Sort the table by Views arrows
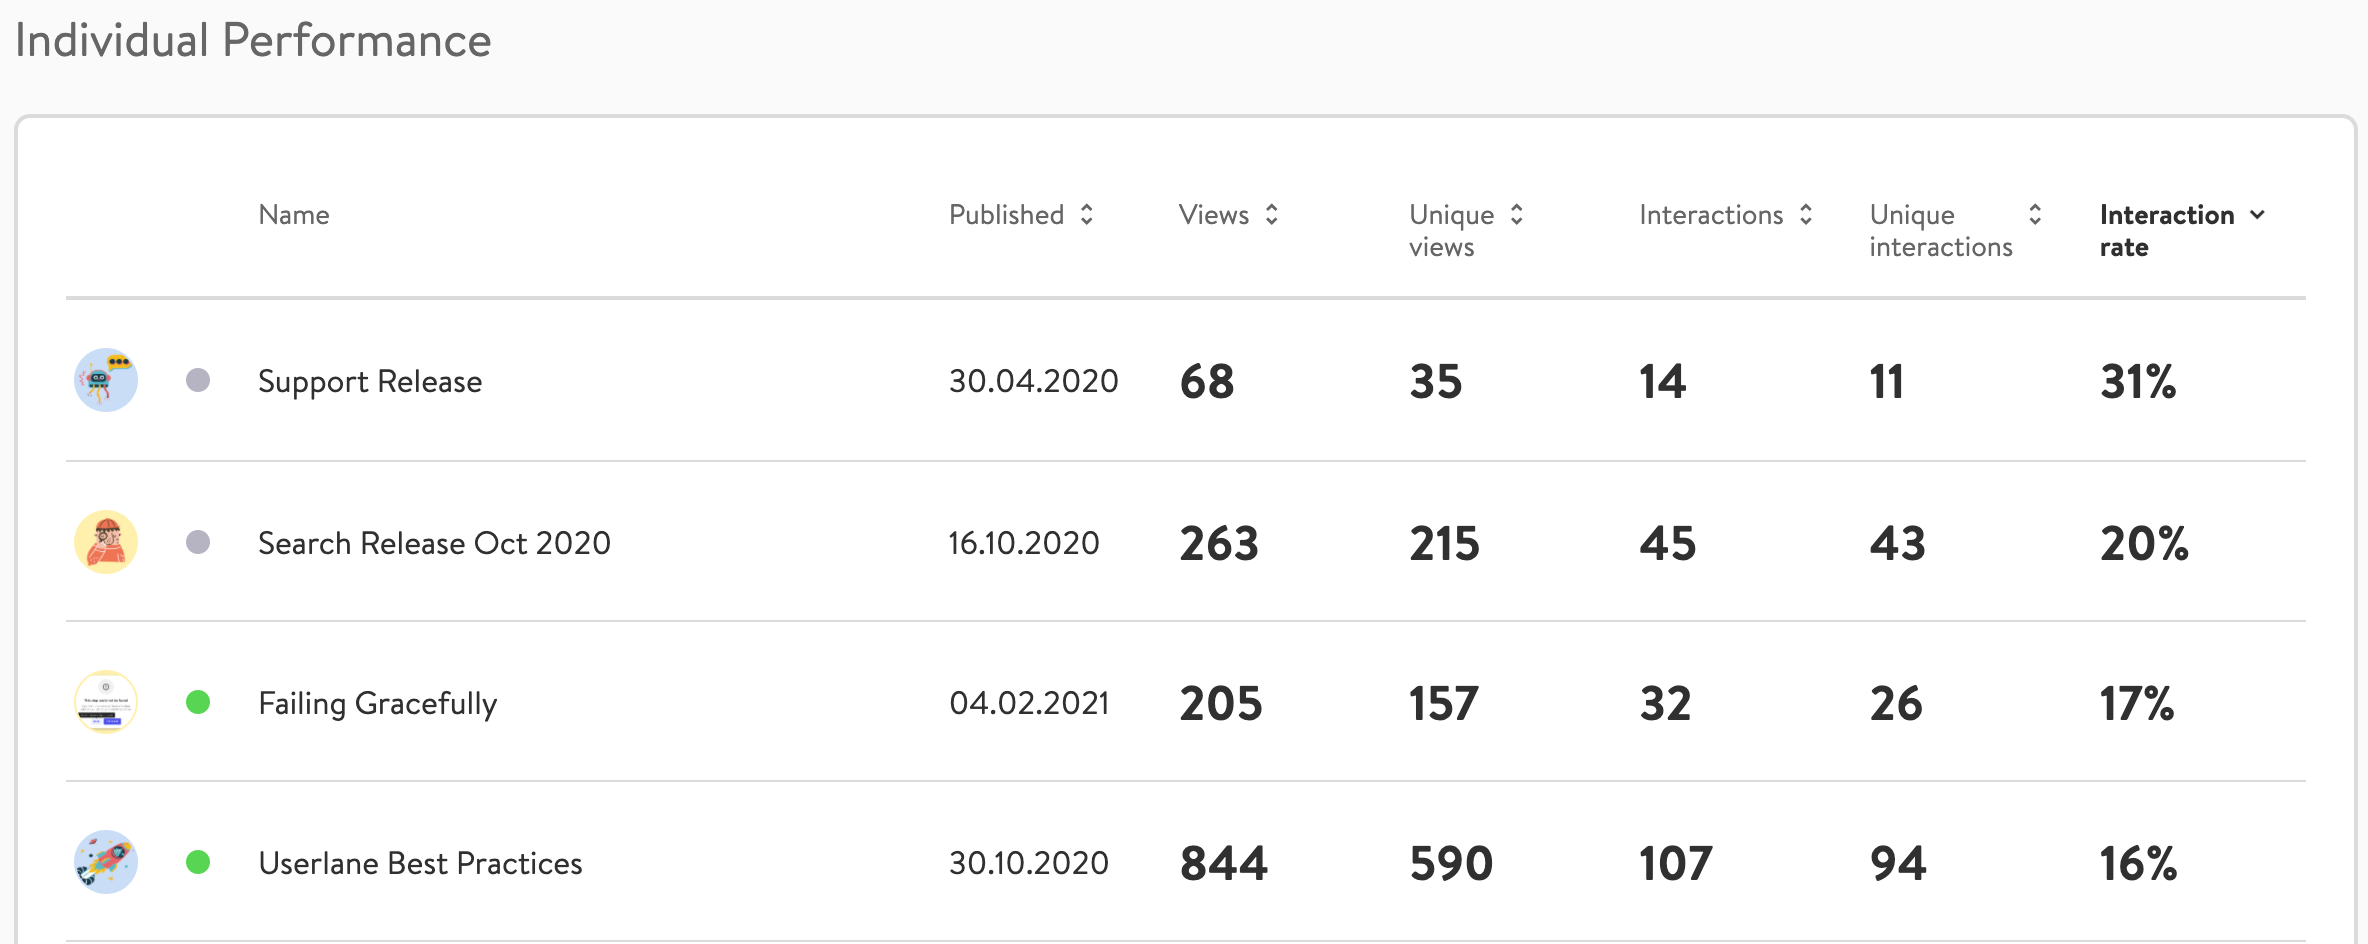 pyautogui.click(x=1272, y=214)
